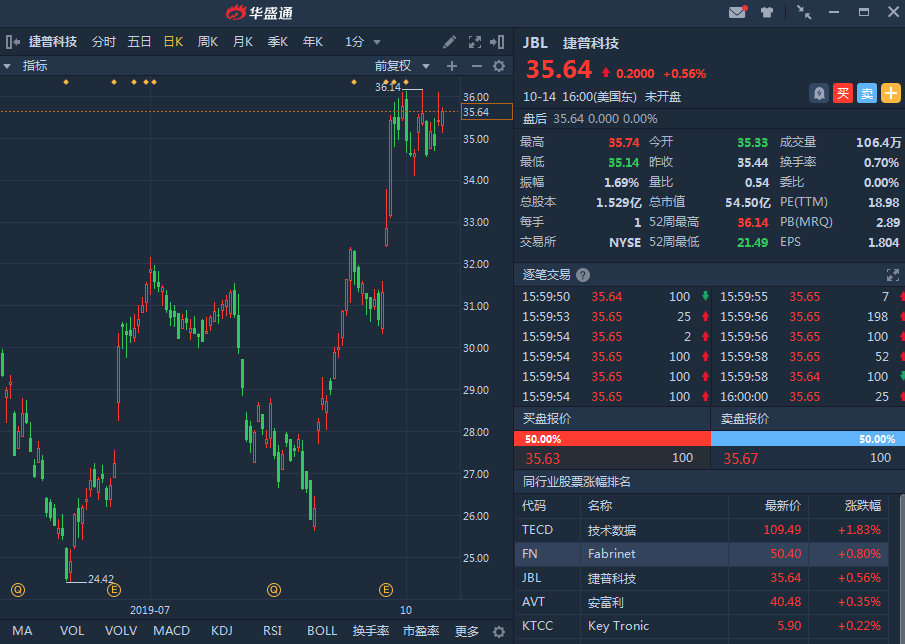
Task: Select KTCC Key Tronic row
Action: pos(701,626)
